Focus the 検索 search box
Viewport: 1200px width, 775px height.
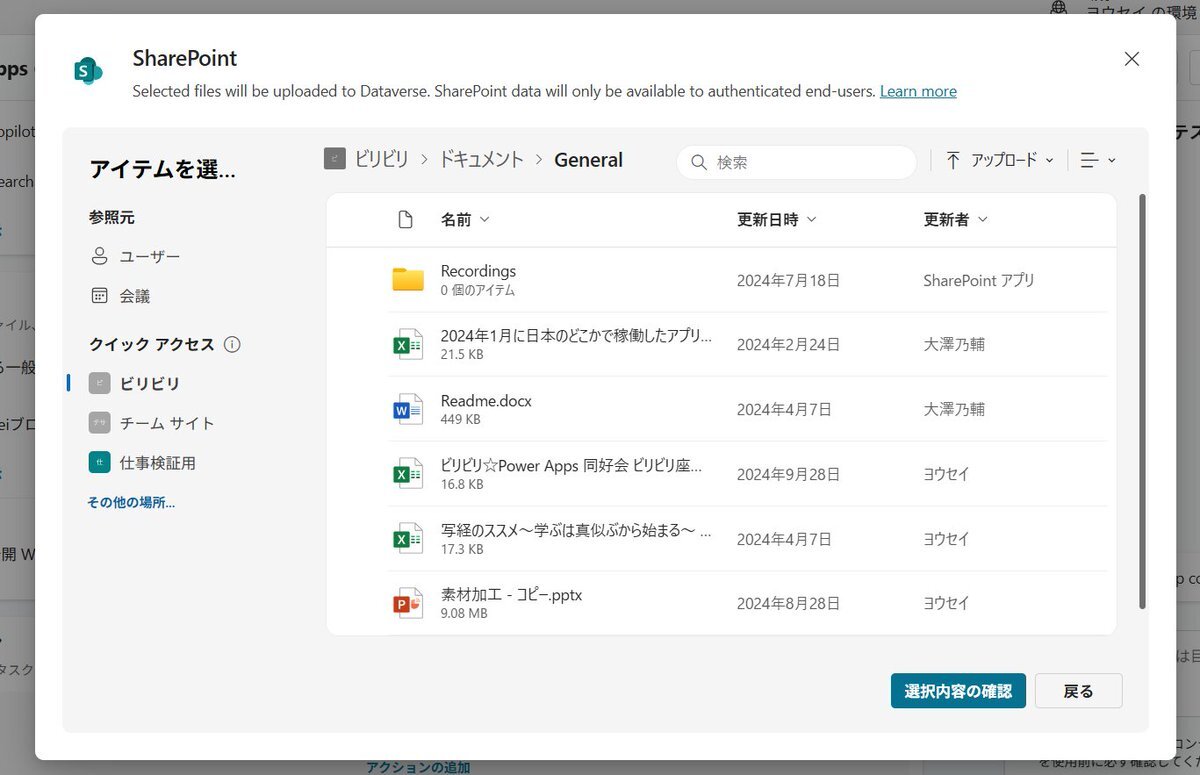point(797,162)
